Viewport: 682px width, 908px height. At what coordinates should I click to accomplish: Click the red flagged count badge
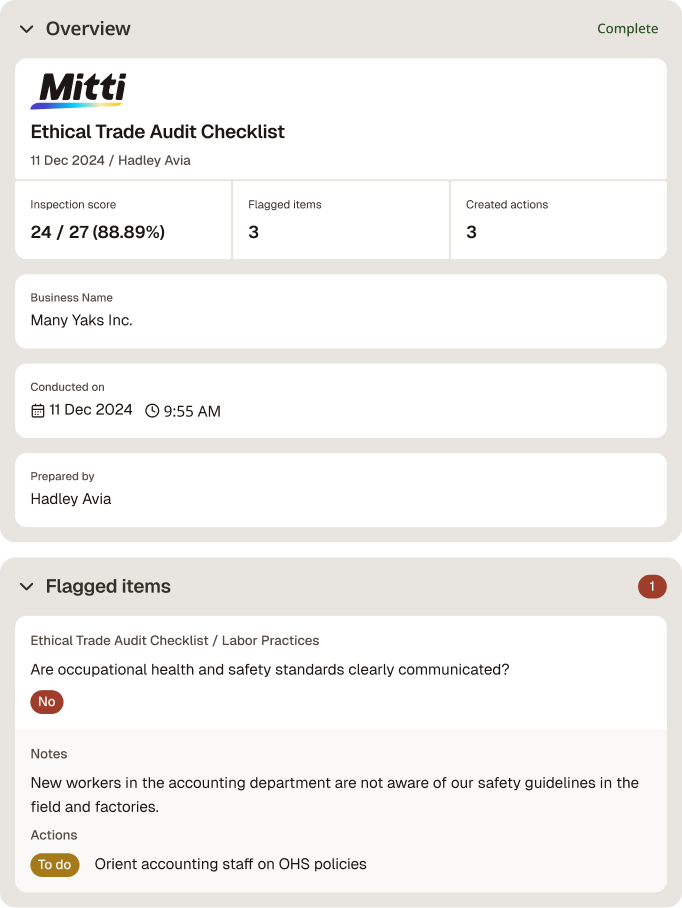pos(652,587)
